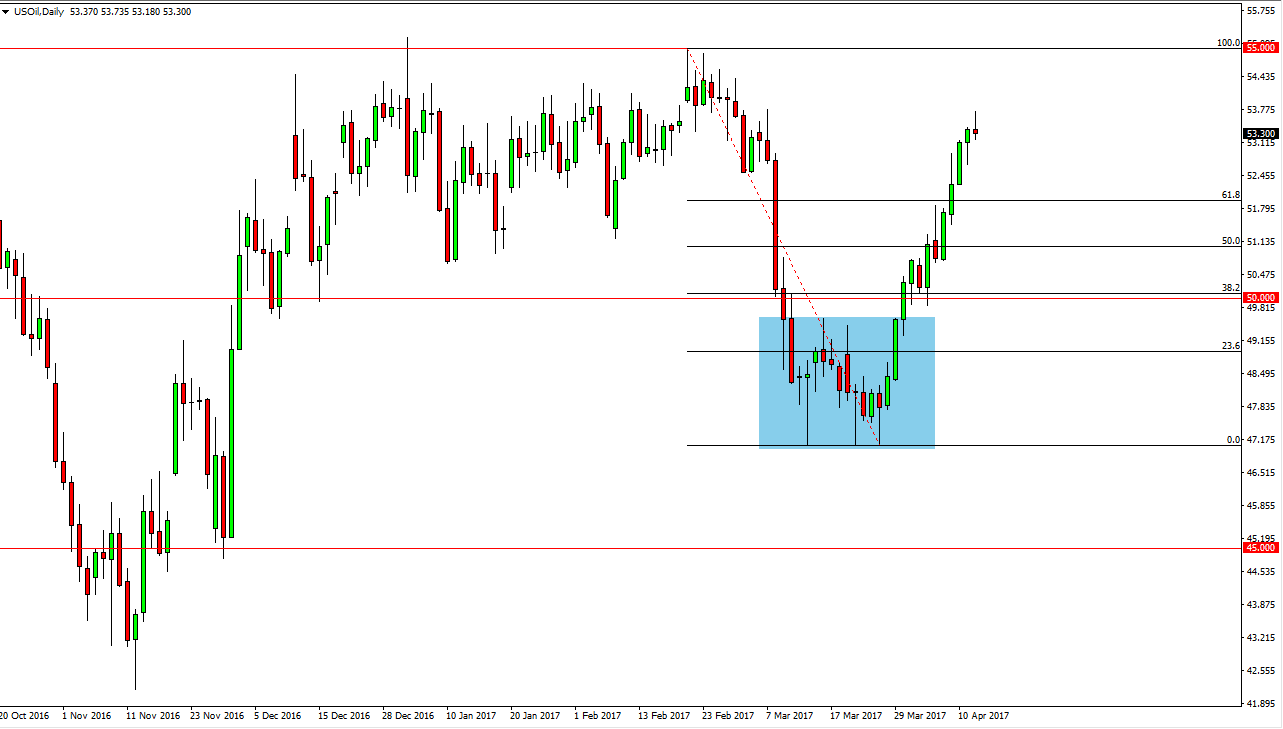Viewport: 1283px width, 729px height.
Task: Click the 11 Nov 2016 date label
Action: 154,716
